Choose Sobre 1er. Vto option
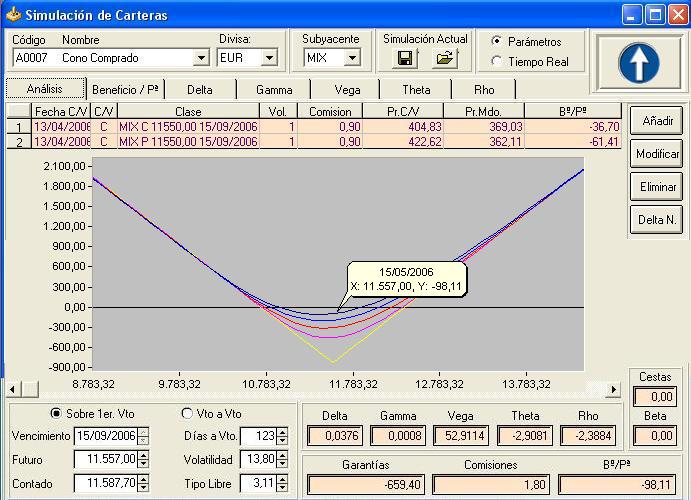691x500 pixels. click(x=56, y=414)
